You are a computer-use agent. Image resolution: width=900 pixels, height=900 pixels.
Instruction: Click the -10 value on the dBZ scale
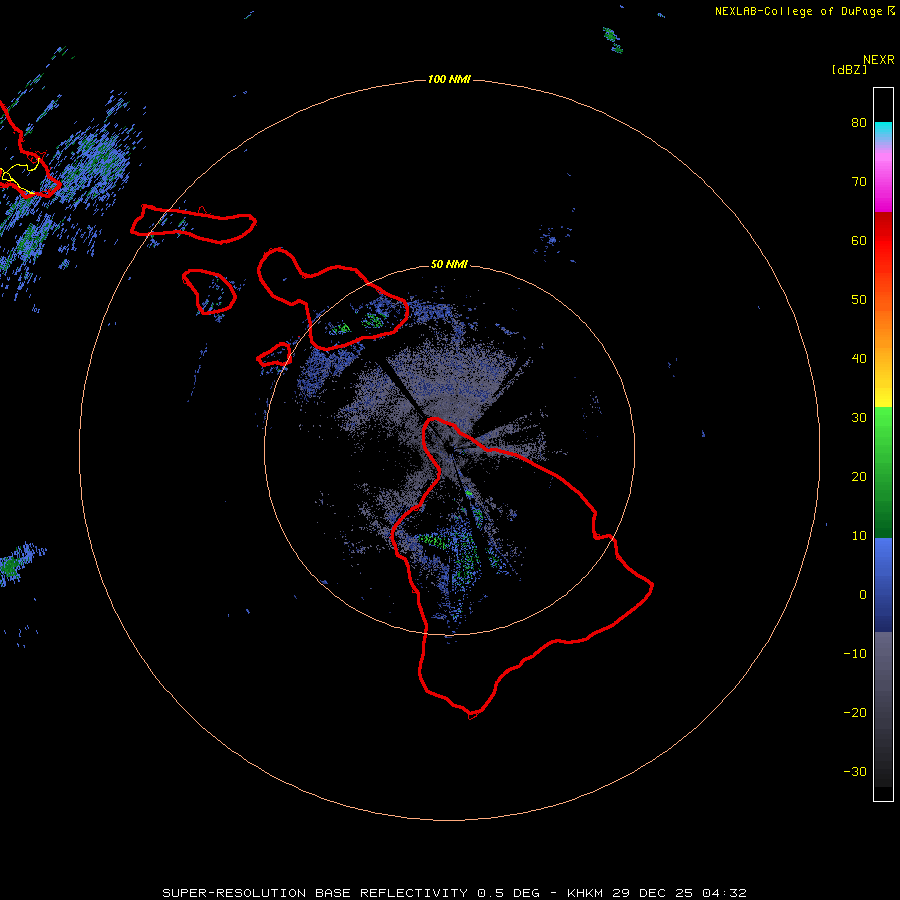point(855,654)
